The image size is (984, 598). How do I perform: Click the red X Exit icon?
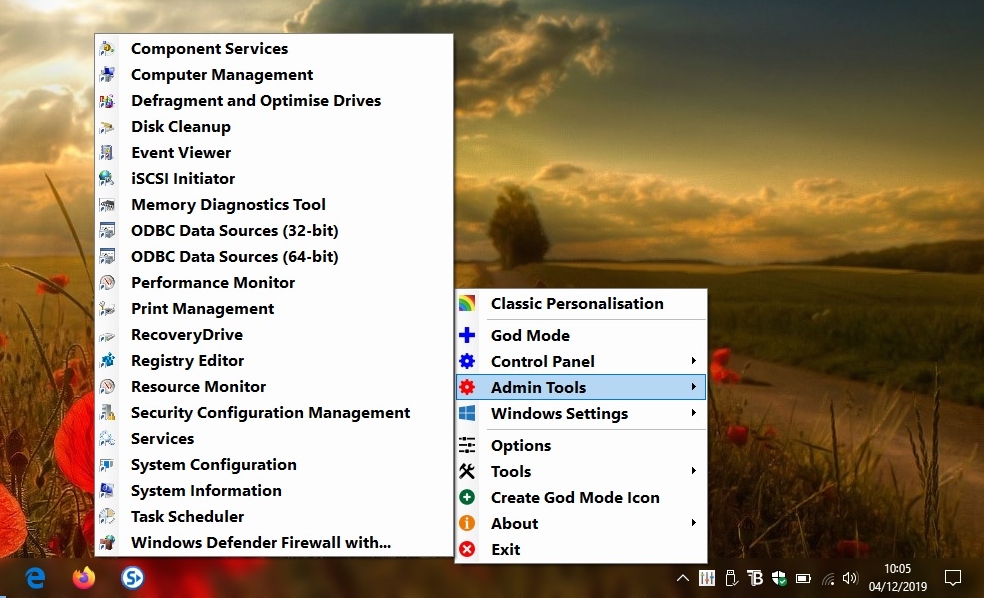point(467,550)
